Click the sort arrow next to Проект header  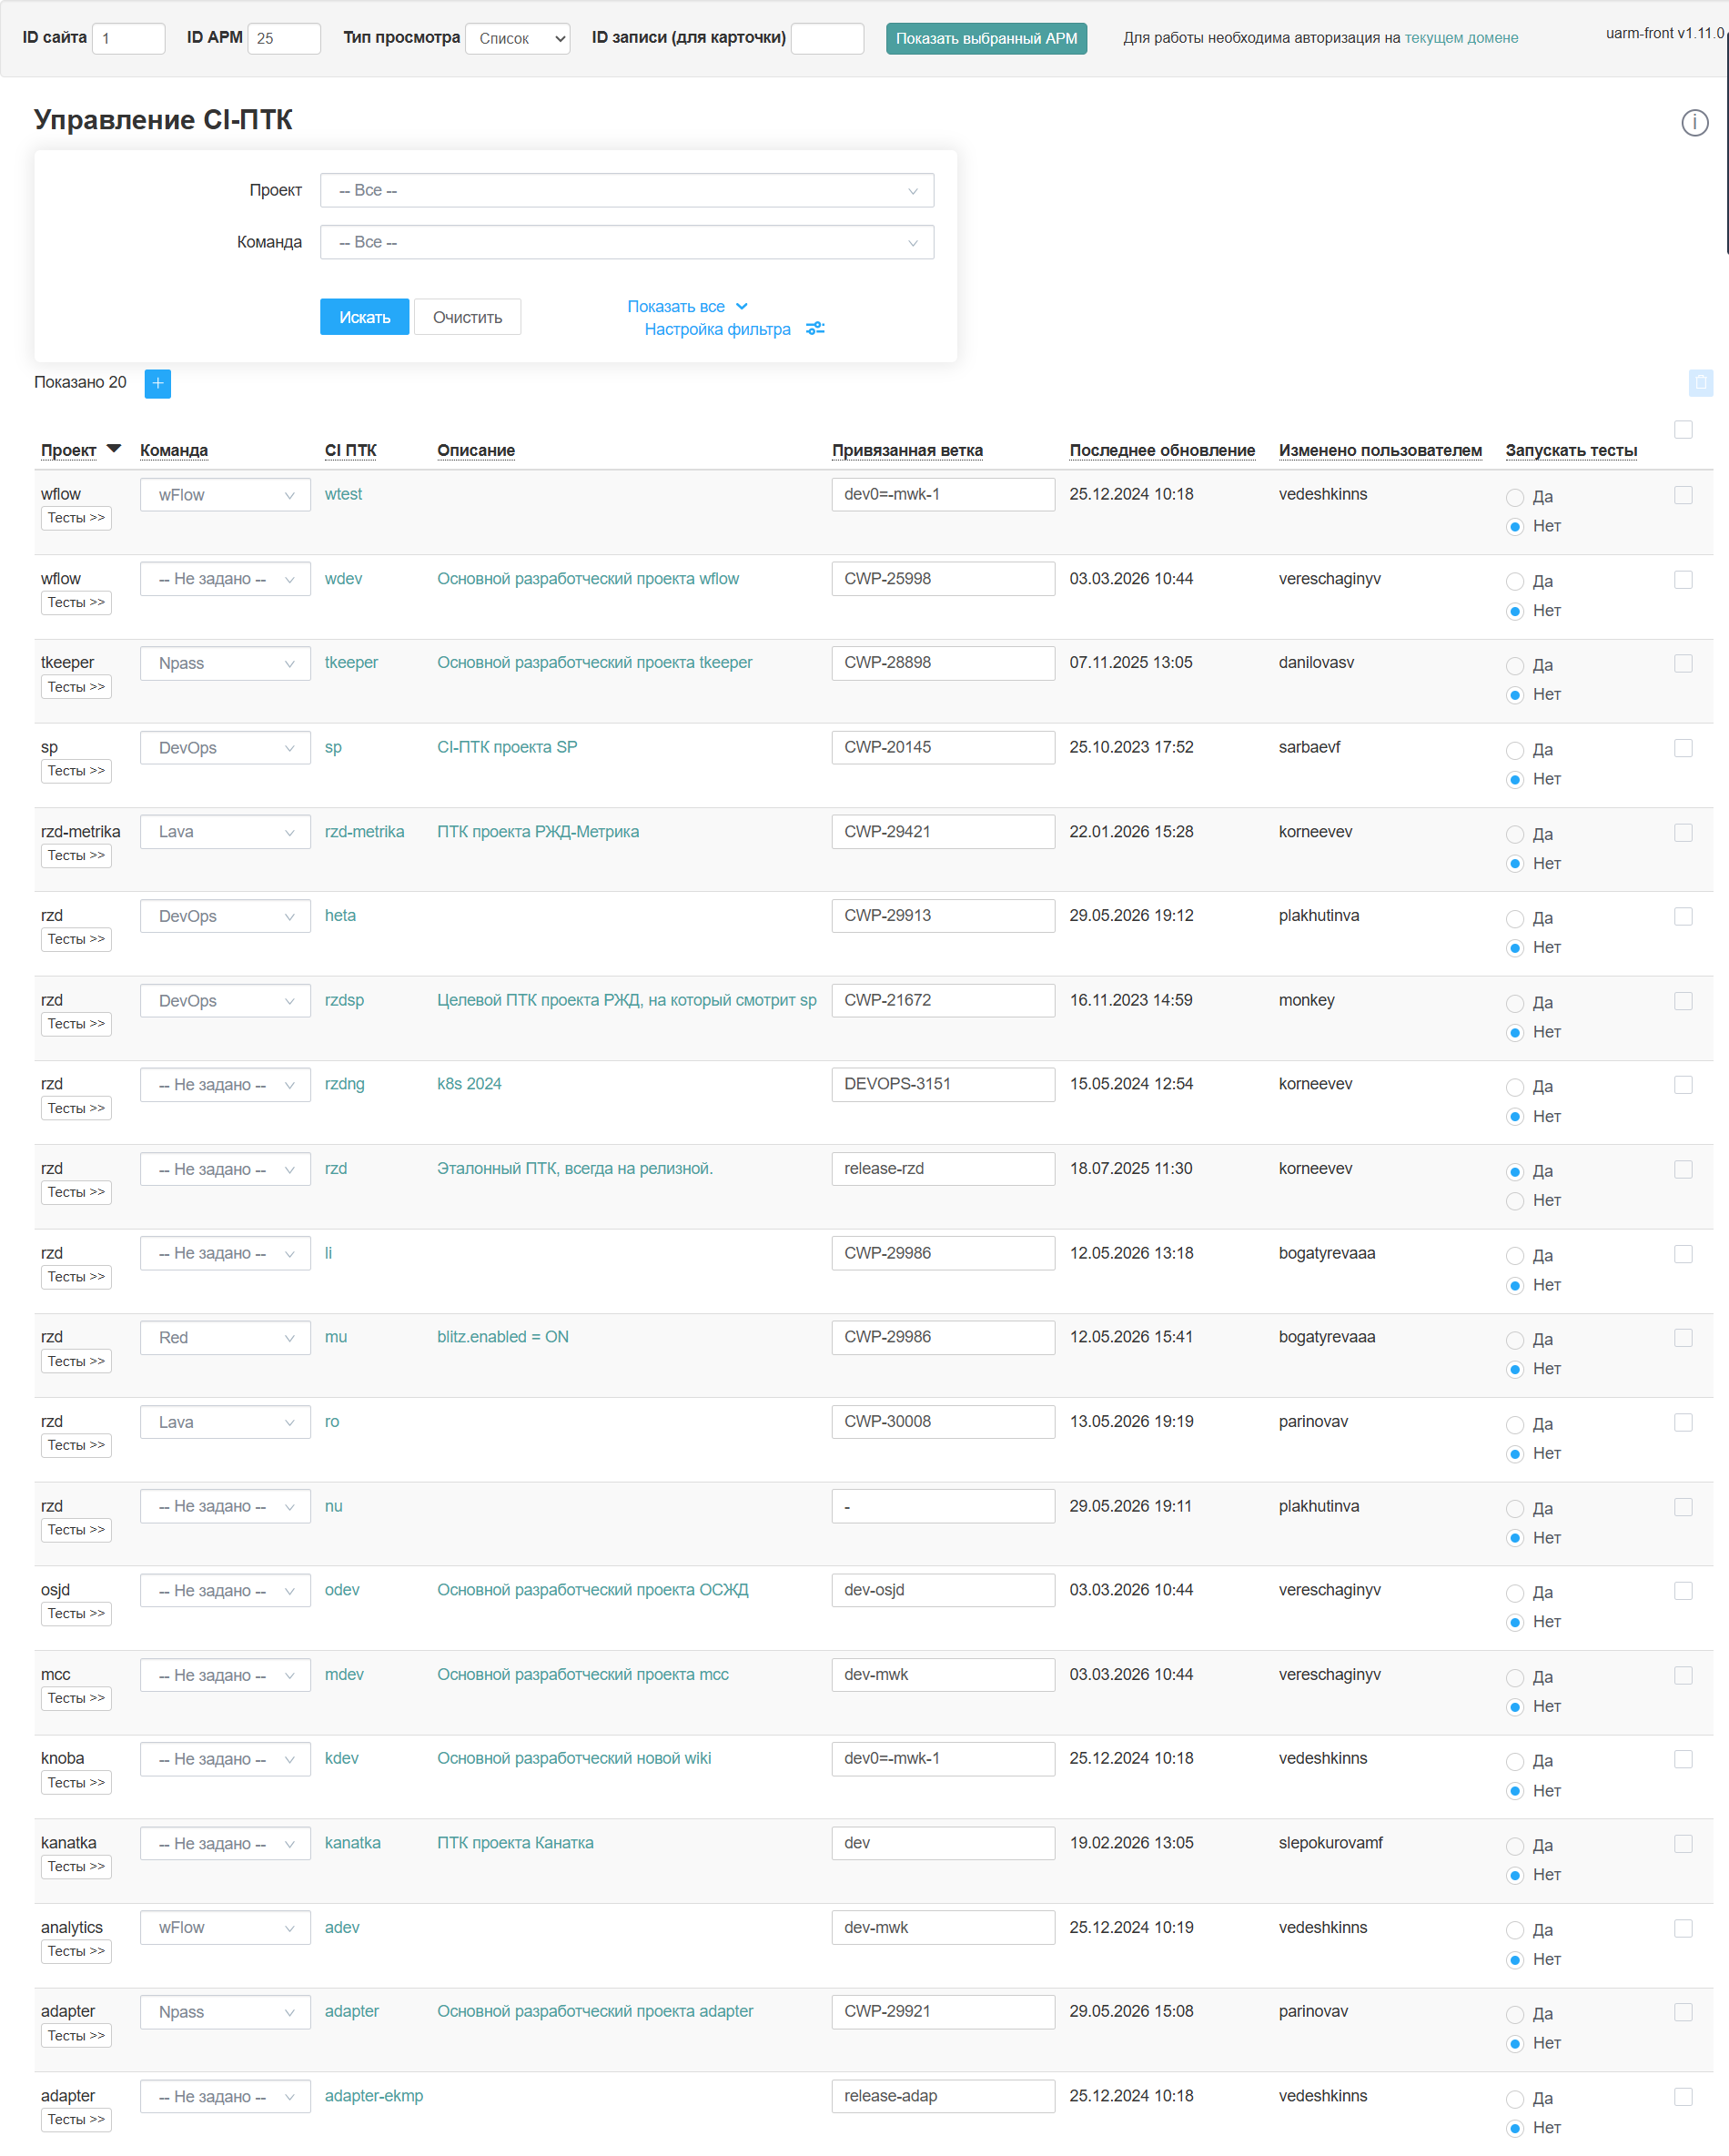coord(114,449)
